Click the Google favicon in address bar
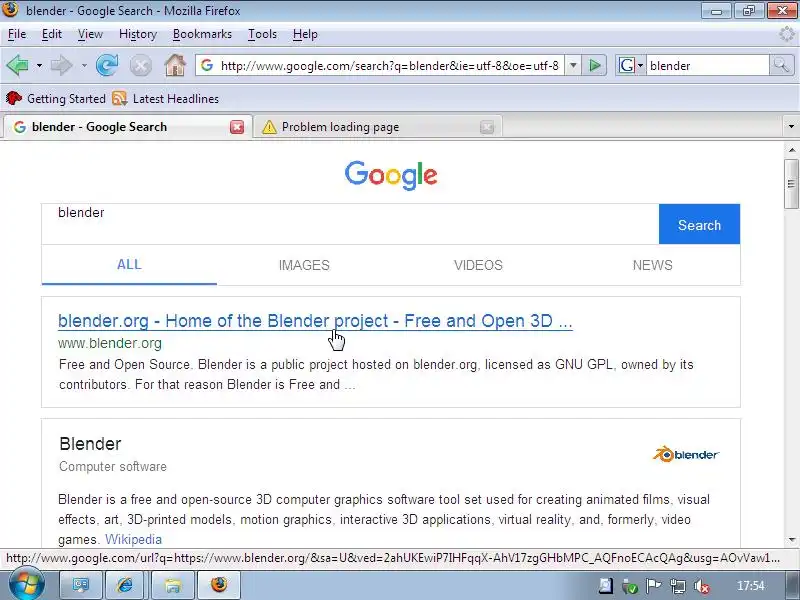The height and width of the screenshot is (600, 800). (207, 65)
